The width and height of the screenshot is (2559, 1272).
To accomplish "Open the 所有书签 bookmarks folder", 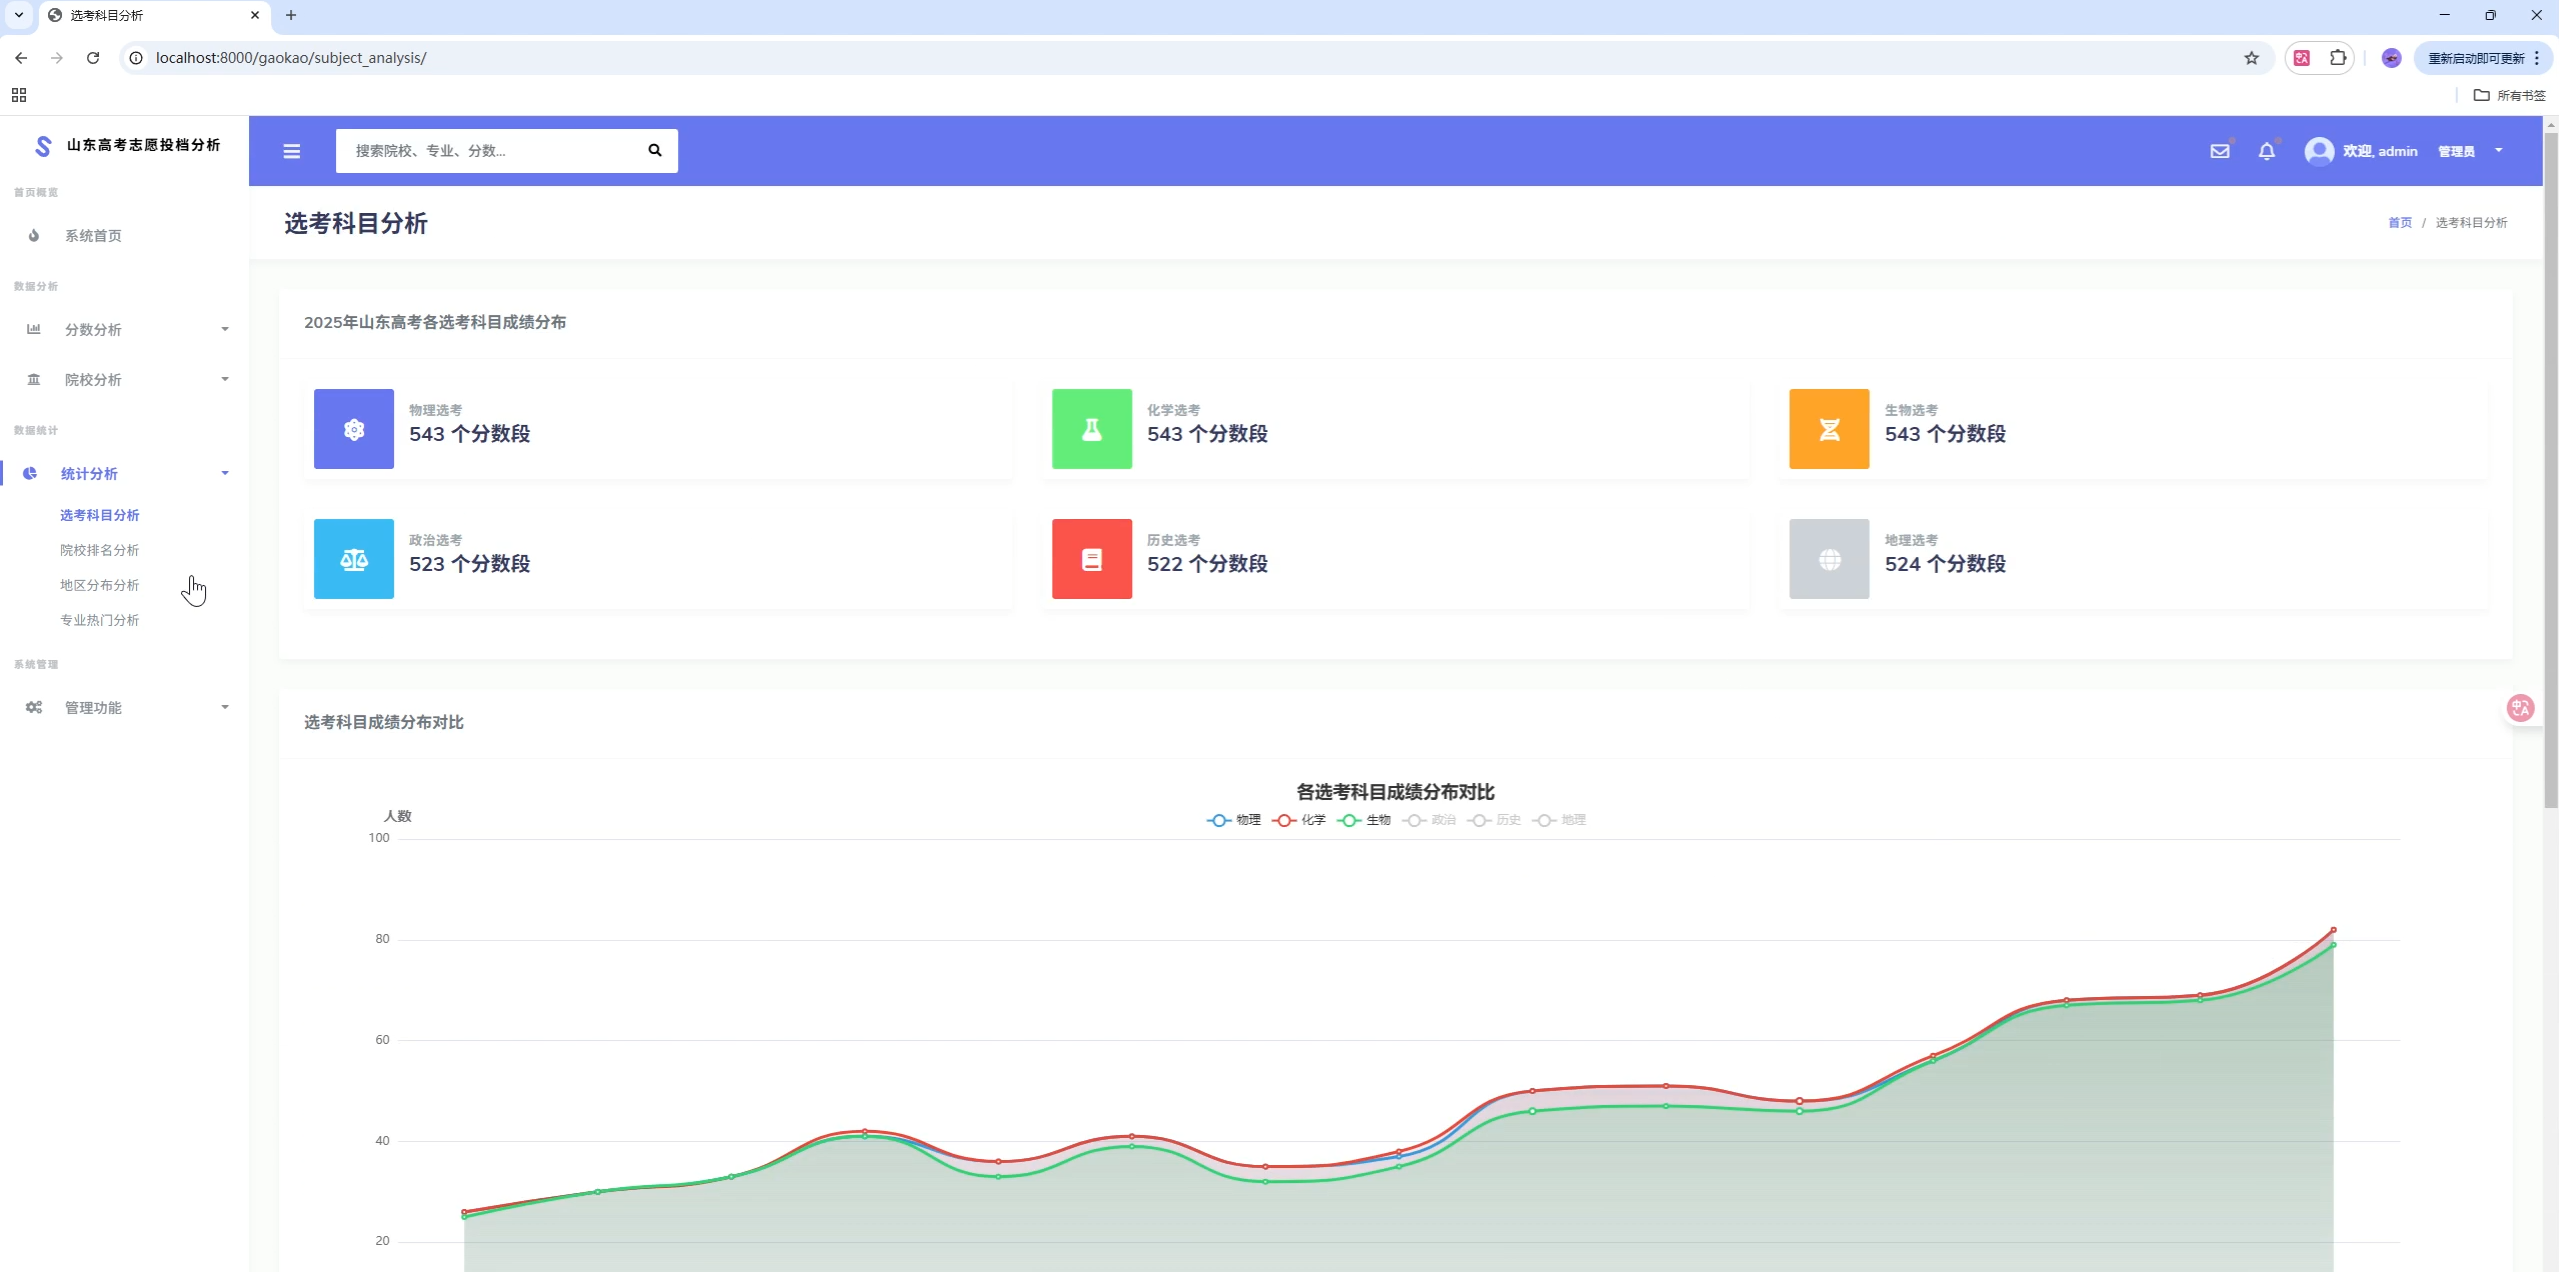I will (2509, 95).
